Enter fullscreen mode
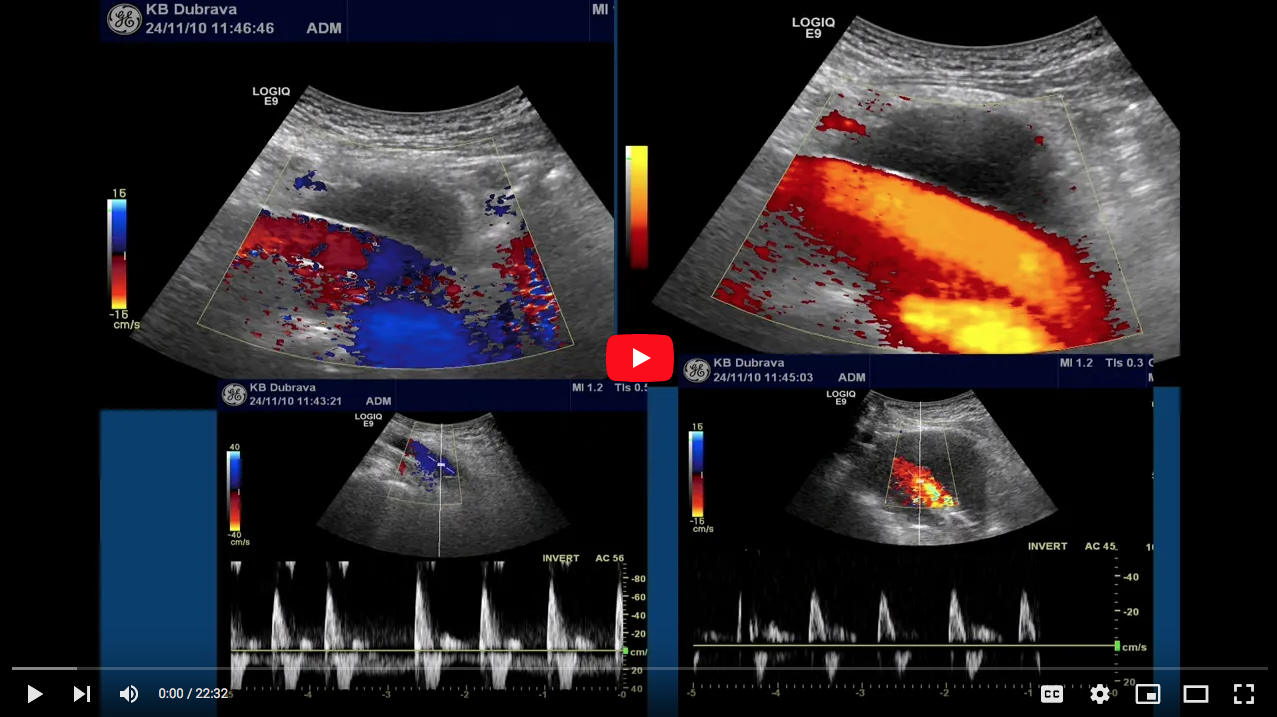 pyautogui.click(x=1243, y=693)
